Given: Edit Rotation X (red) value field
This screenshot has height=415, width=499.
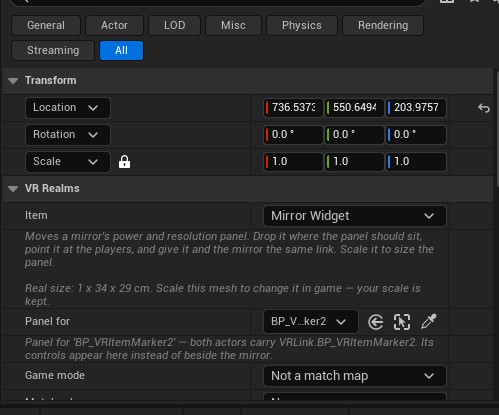Looking at the screenshot, I should 293,135.
